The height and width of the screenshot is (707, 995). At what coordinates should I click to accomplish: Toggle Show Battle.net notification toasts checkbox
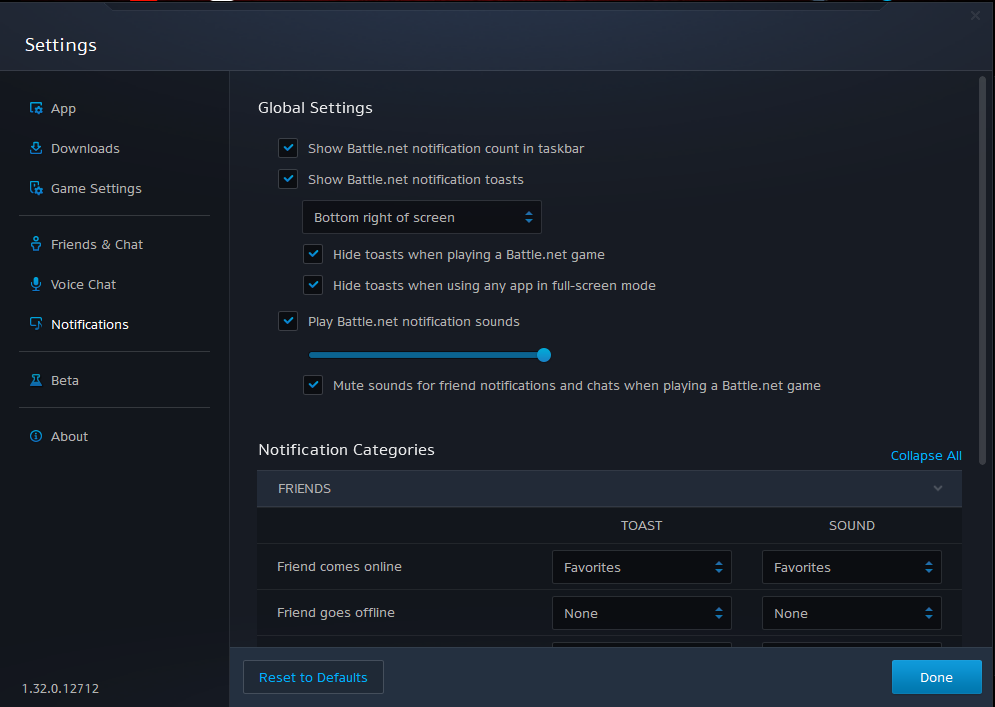[288, 179]
